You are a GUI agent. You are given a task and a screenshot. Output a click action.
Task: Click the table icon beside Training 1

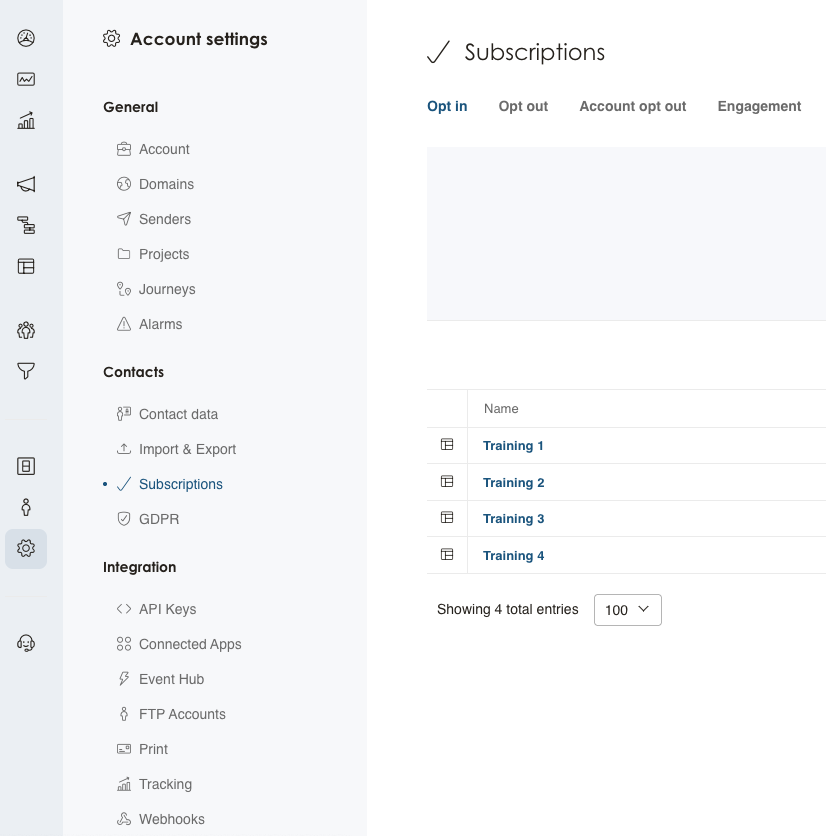tap(447, 445)
